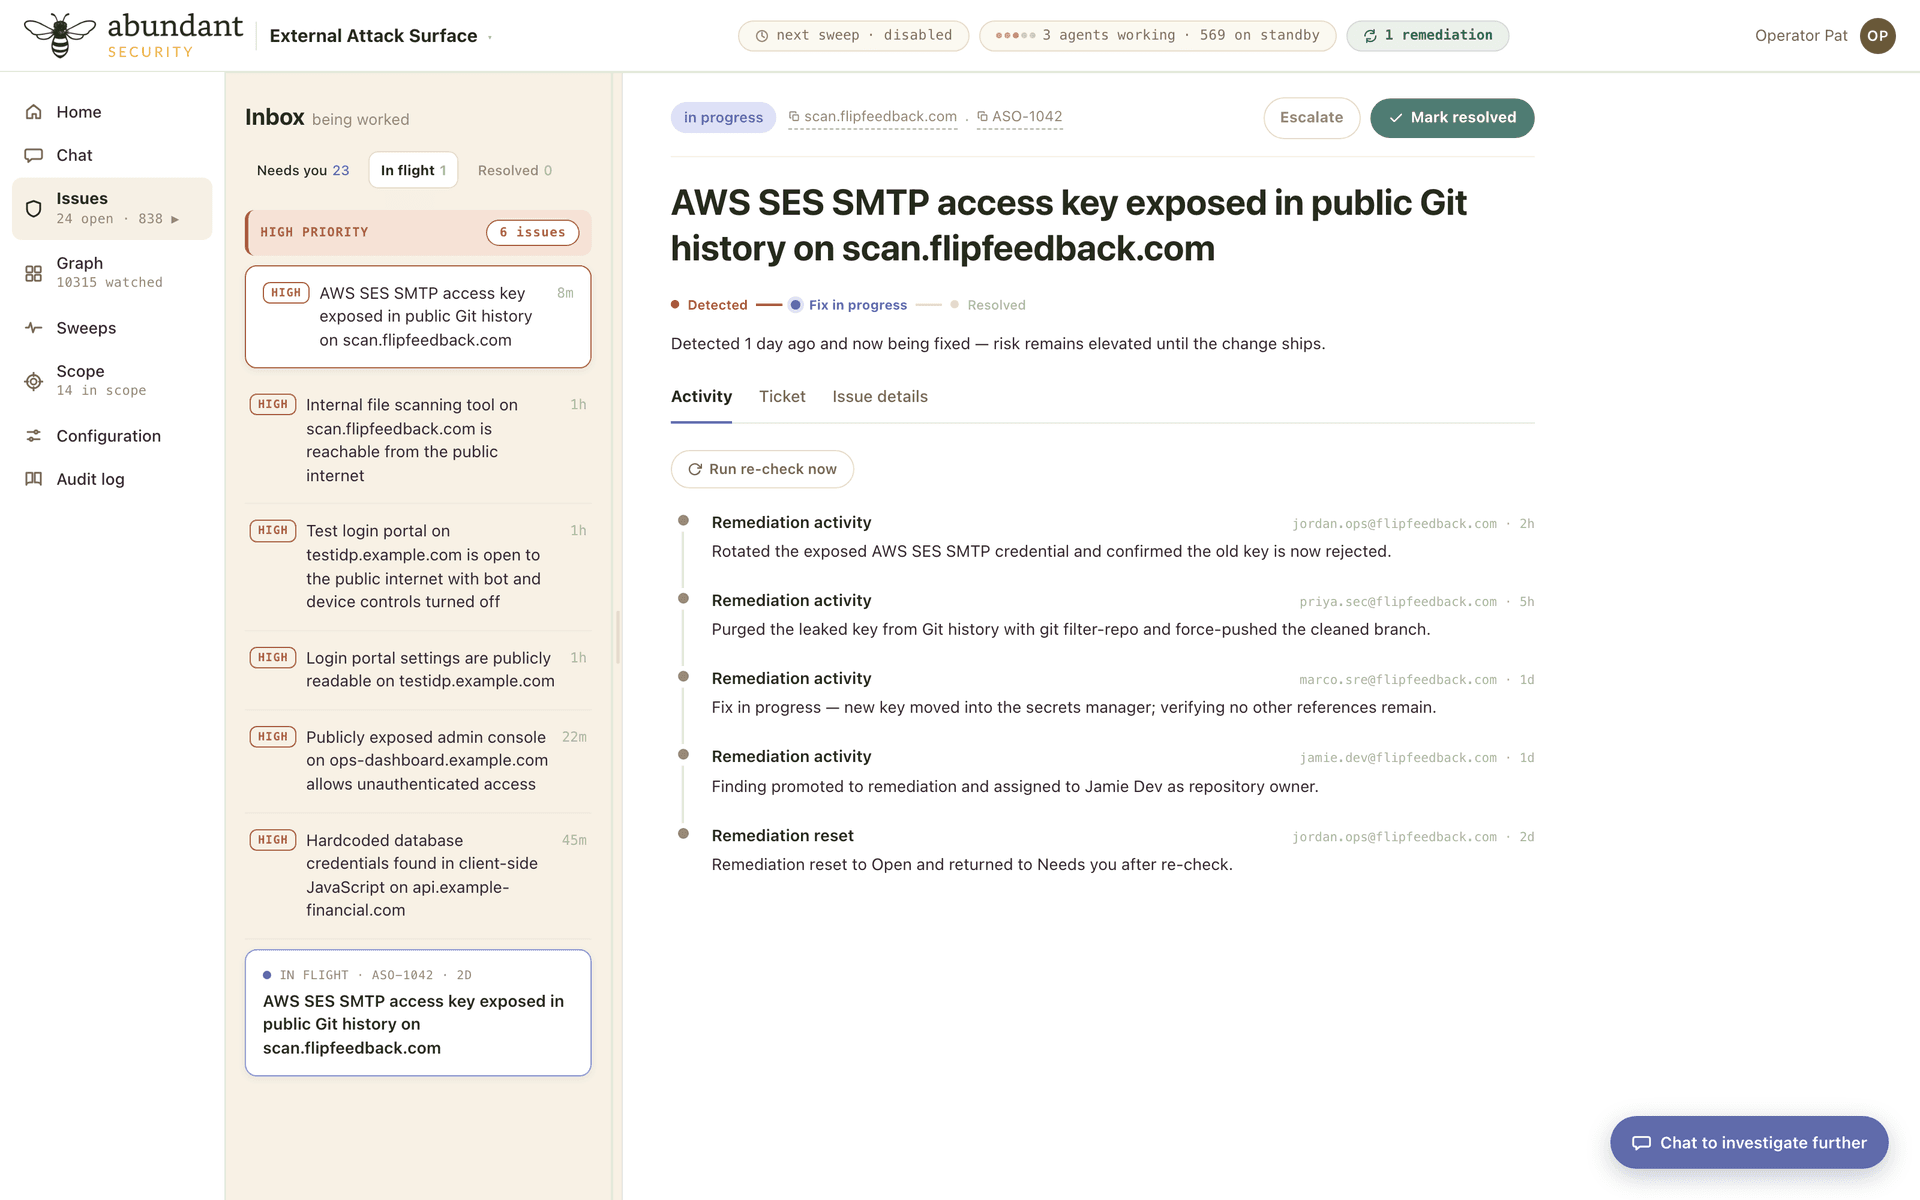Image resolution: width=1920 pixels, height=1200 pixels.
Task: Open the 1 remediation pill
Action: point(1428,36)
